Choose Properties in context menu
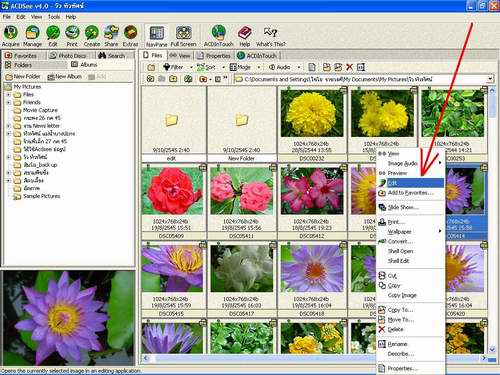The image size is (500, 375). point(411,369)
